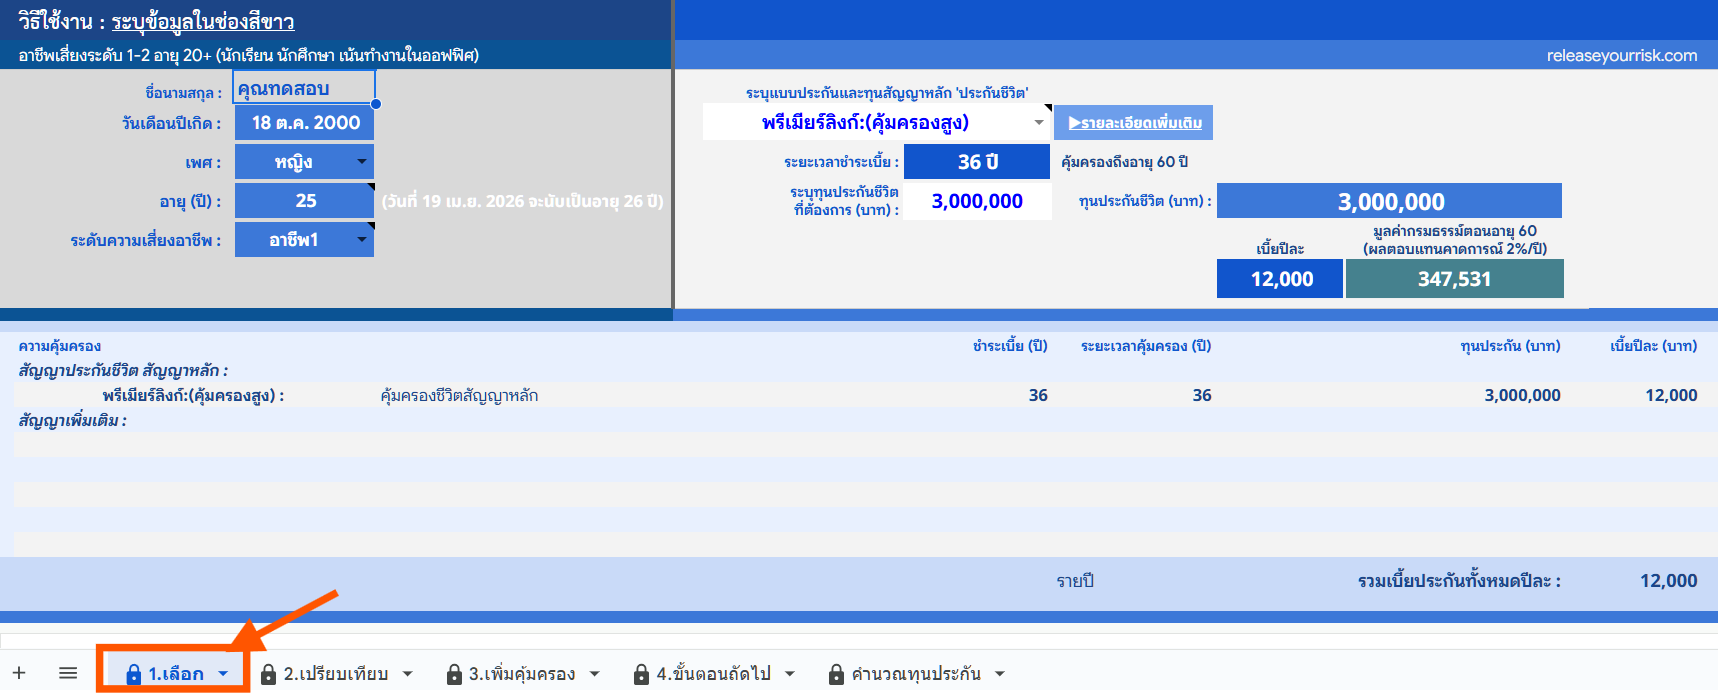Expand the insurance plan dropdown พรีเมียร์ลิงก์
This screenshot has width=1718, height=693.
[1039, 123]
